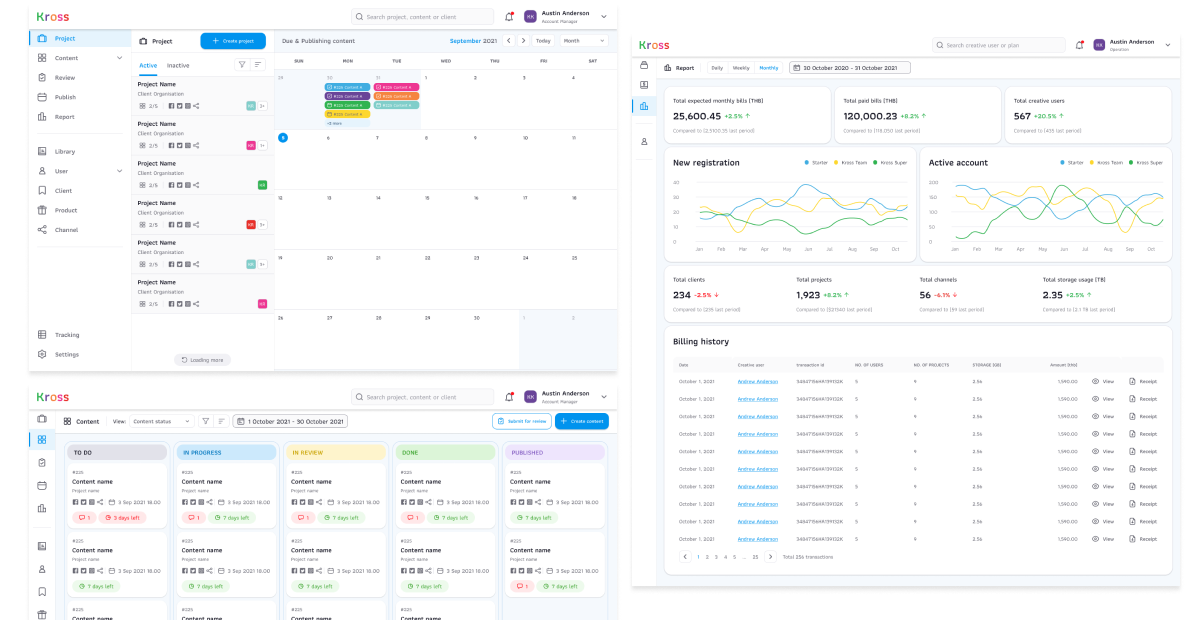This screenshot has height=620, width=1200.
Task: Open notifications bell in the Project window
Action: tap(509, 17)
